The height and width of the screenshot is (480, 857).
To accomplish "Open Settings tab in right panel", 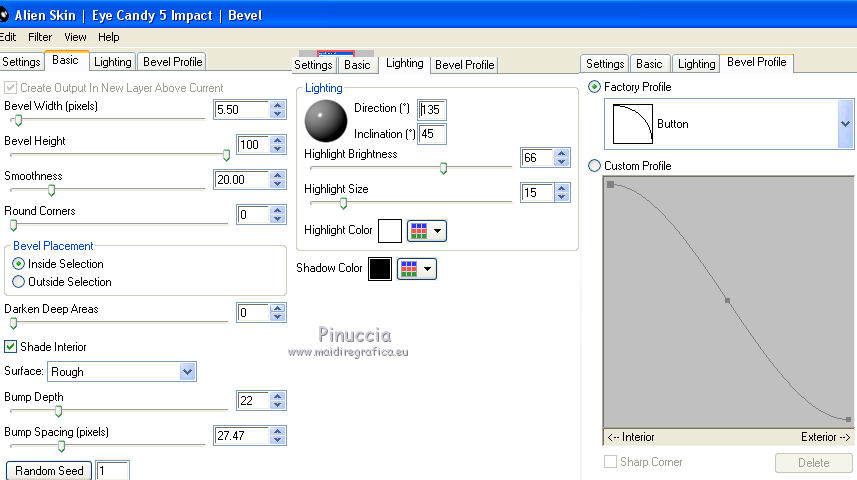I will click(605, 64).
